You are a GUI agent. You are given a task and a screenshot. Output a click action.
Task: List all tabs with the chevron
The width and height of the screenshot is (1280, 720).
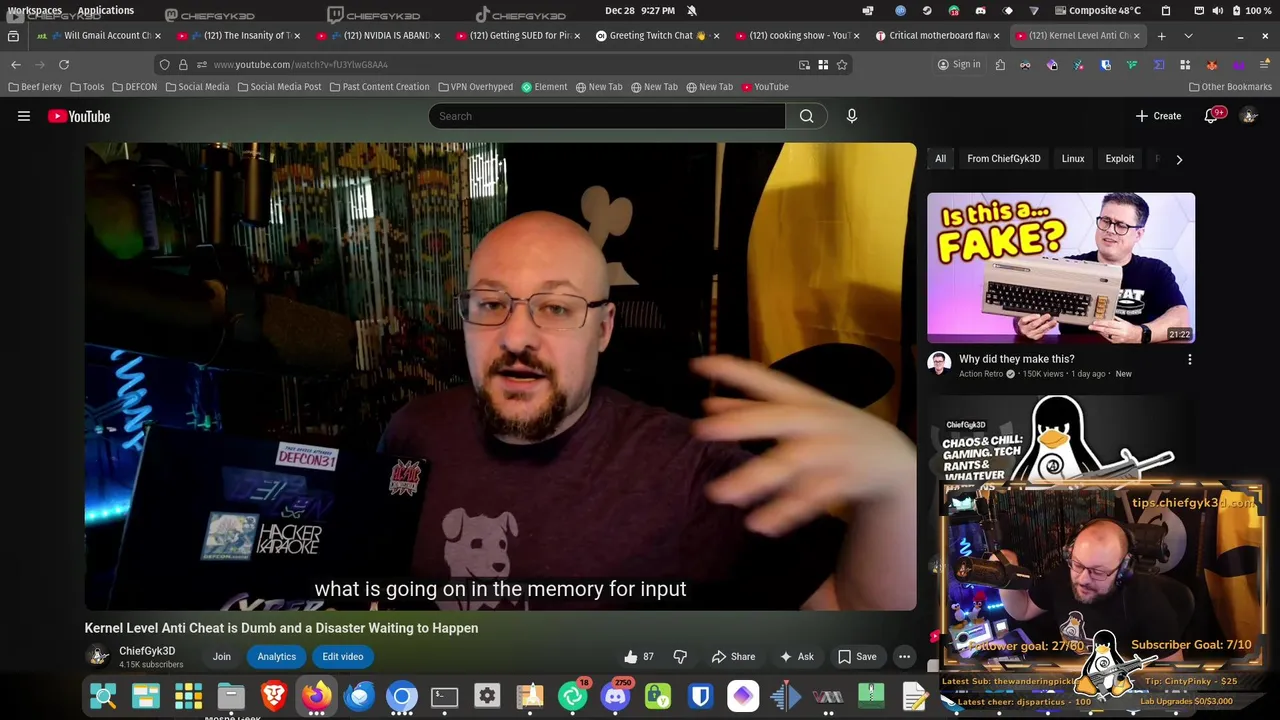(x=1188, y=36)
